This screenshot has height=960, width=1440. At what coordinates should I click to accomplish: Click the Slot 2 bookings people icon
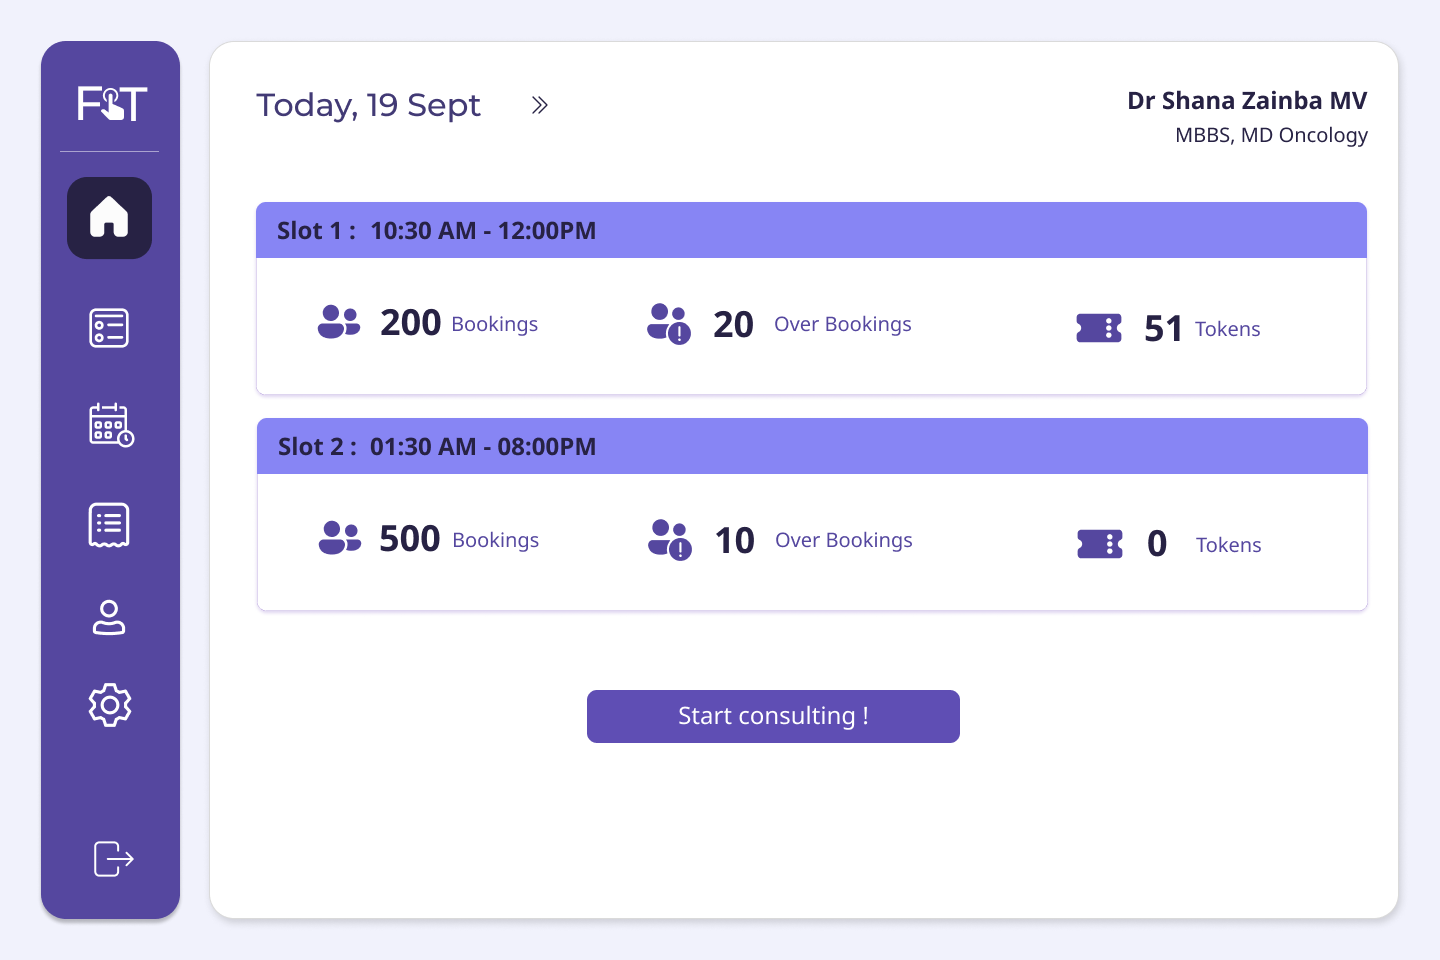click(x=340, y=538)
